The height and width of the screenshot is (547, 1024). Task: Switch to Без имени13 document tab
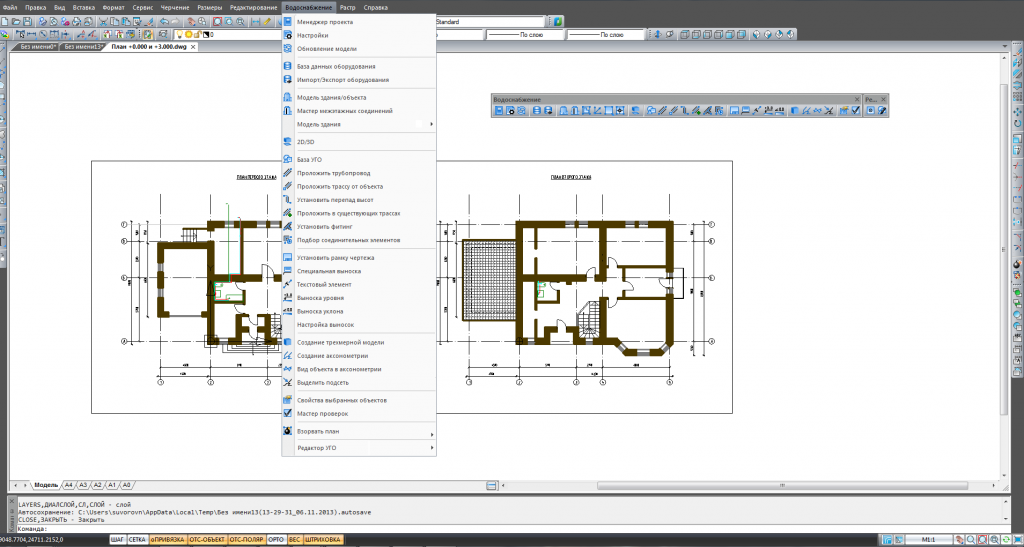click(x=83, y=46)
